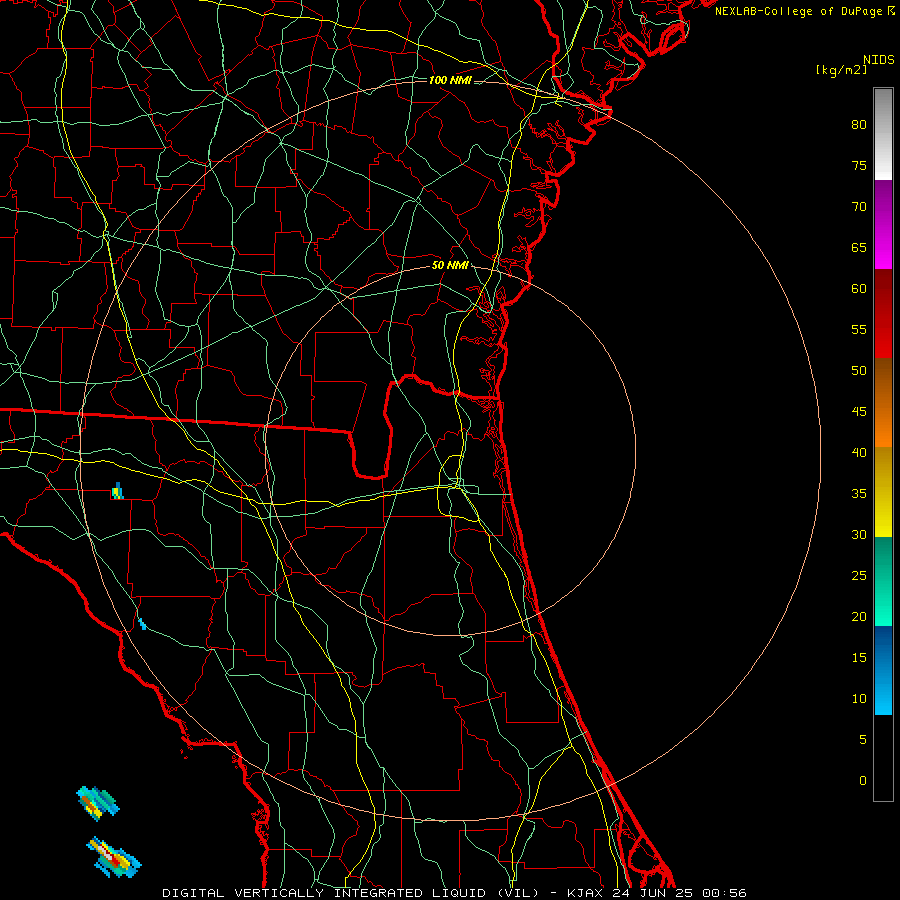Viewport: 900px width, 900px height.
Task: Click scale value 75
Action: [x=859, y=165]
